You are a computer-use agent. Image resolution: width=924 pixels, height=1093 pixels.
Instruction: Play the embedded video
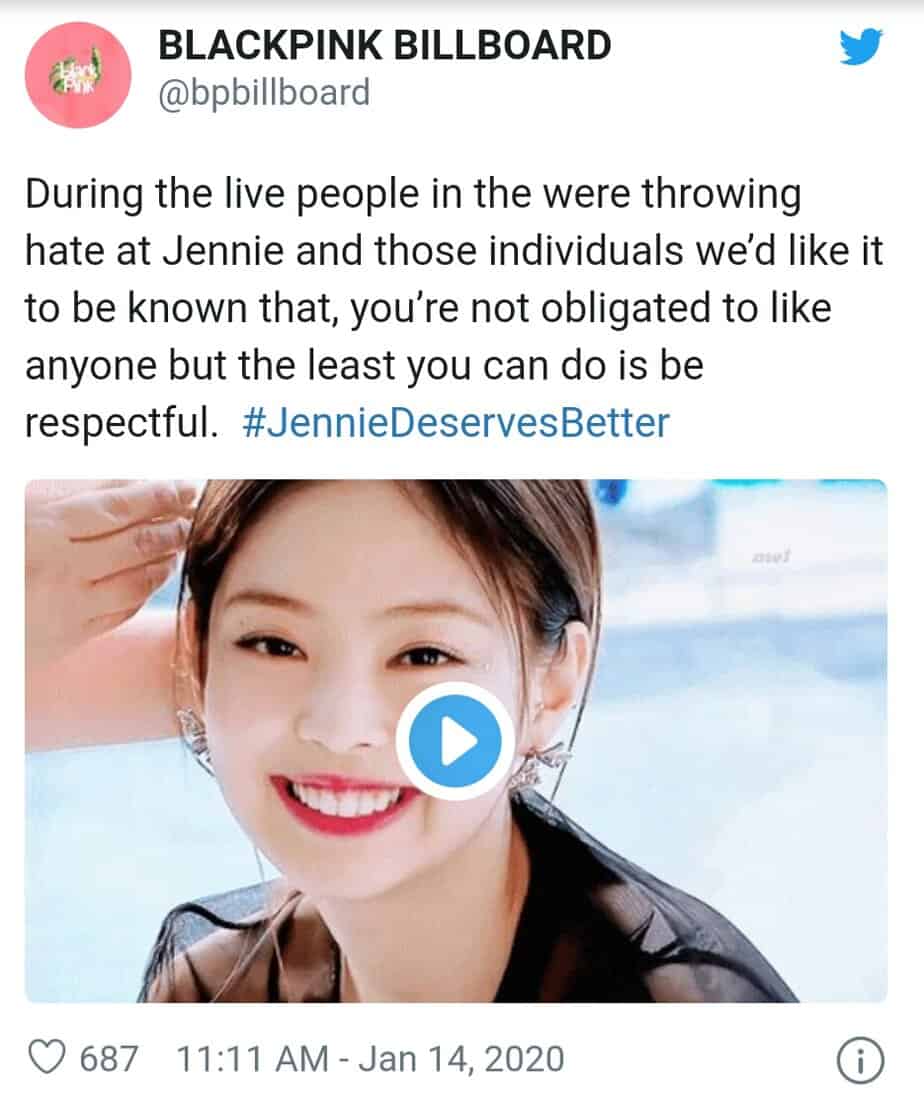455,740
